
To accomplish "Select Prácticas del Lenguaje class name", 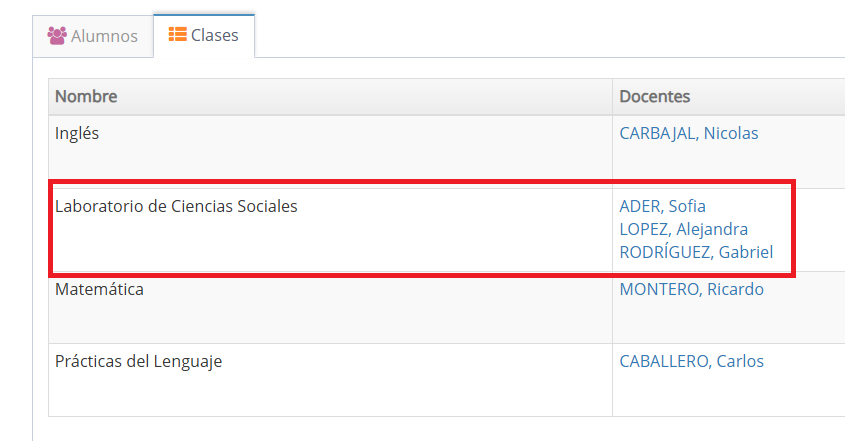I will (x=138, y=361).
